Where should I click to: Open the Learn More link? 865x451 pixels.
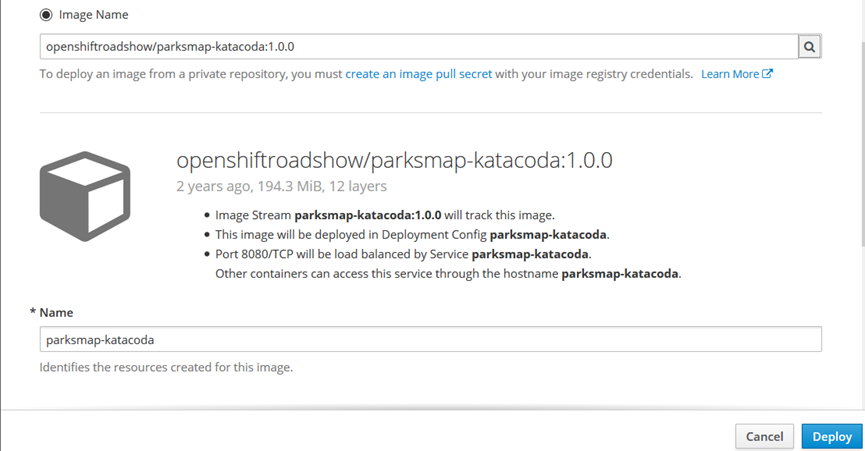(x=730, y=74)
